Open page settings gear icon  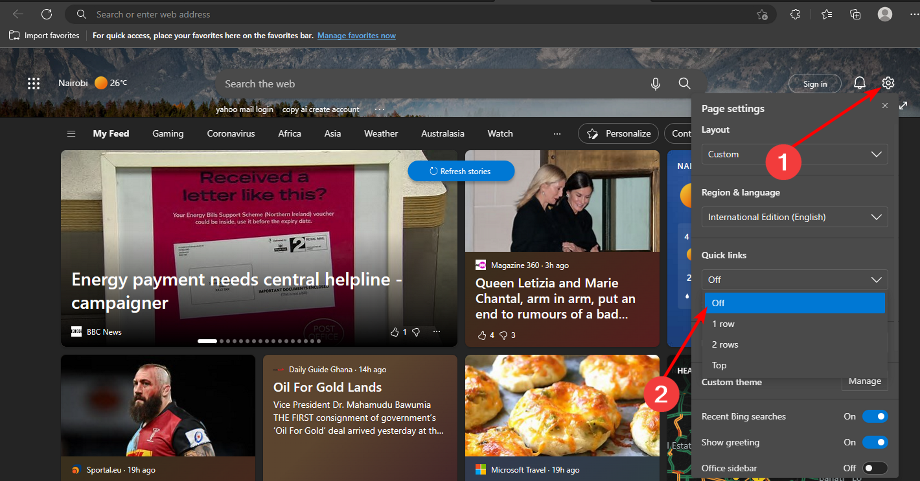pyautogui.click(x=888, y=83)
